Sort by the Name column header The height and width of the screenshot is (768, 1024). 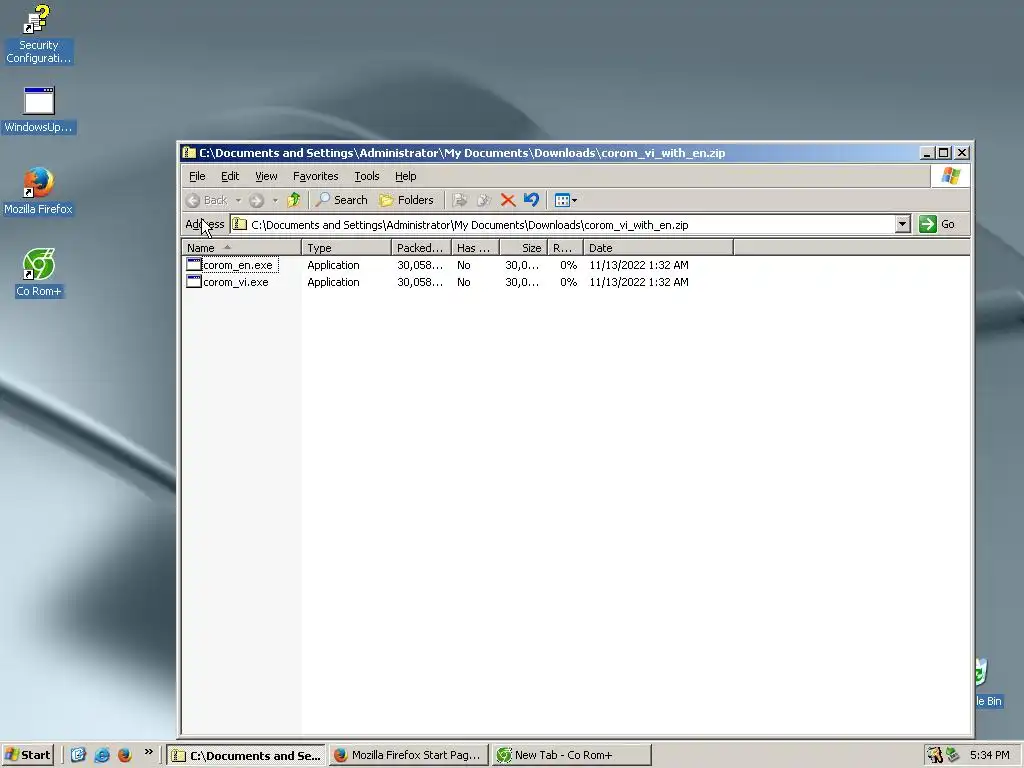(x=241, y=248)
